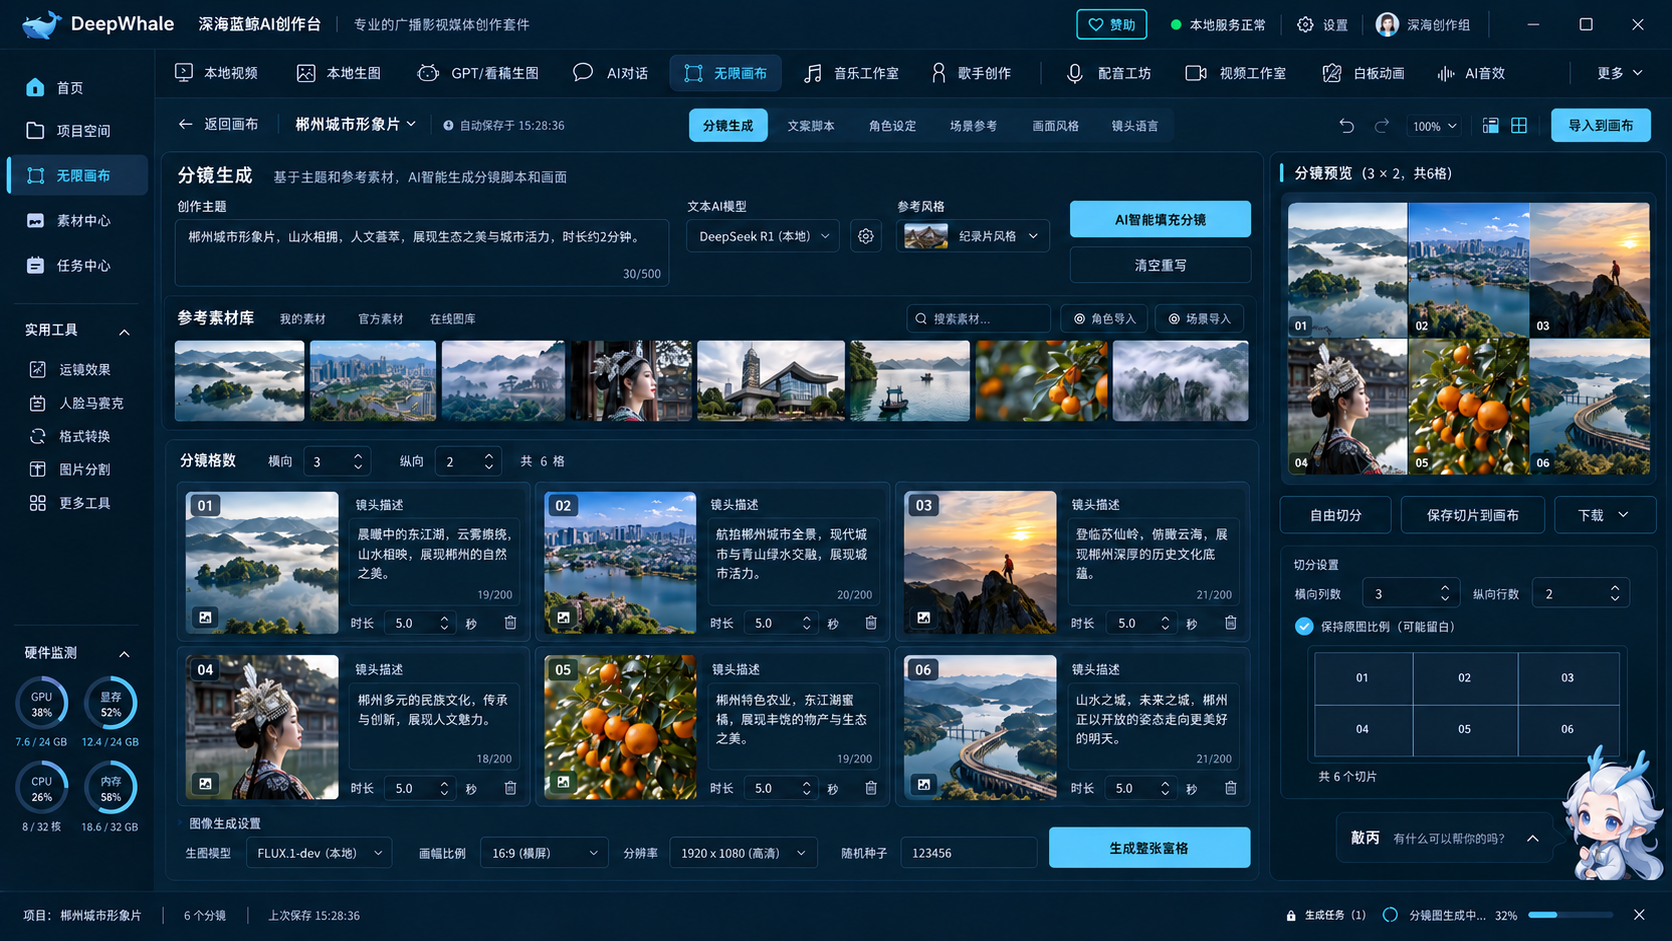Open the 画幅比例 16:9 dropdown

[x=544, y=853]
